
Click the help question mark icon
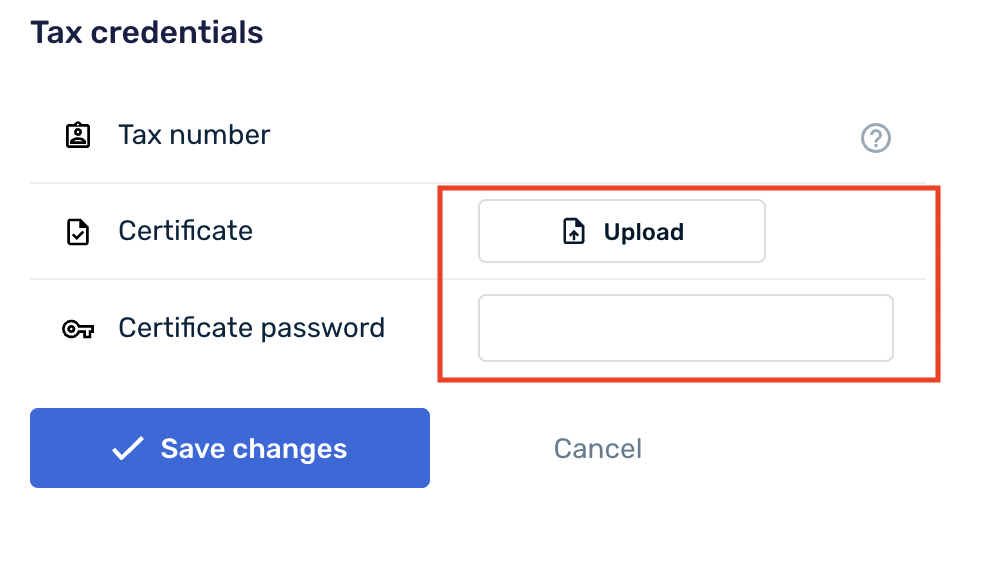pyautogui.click(x=876, y=138)
